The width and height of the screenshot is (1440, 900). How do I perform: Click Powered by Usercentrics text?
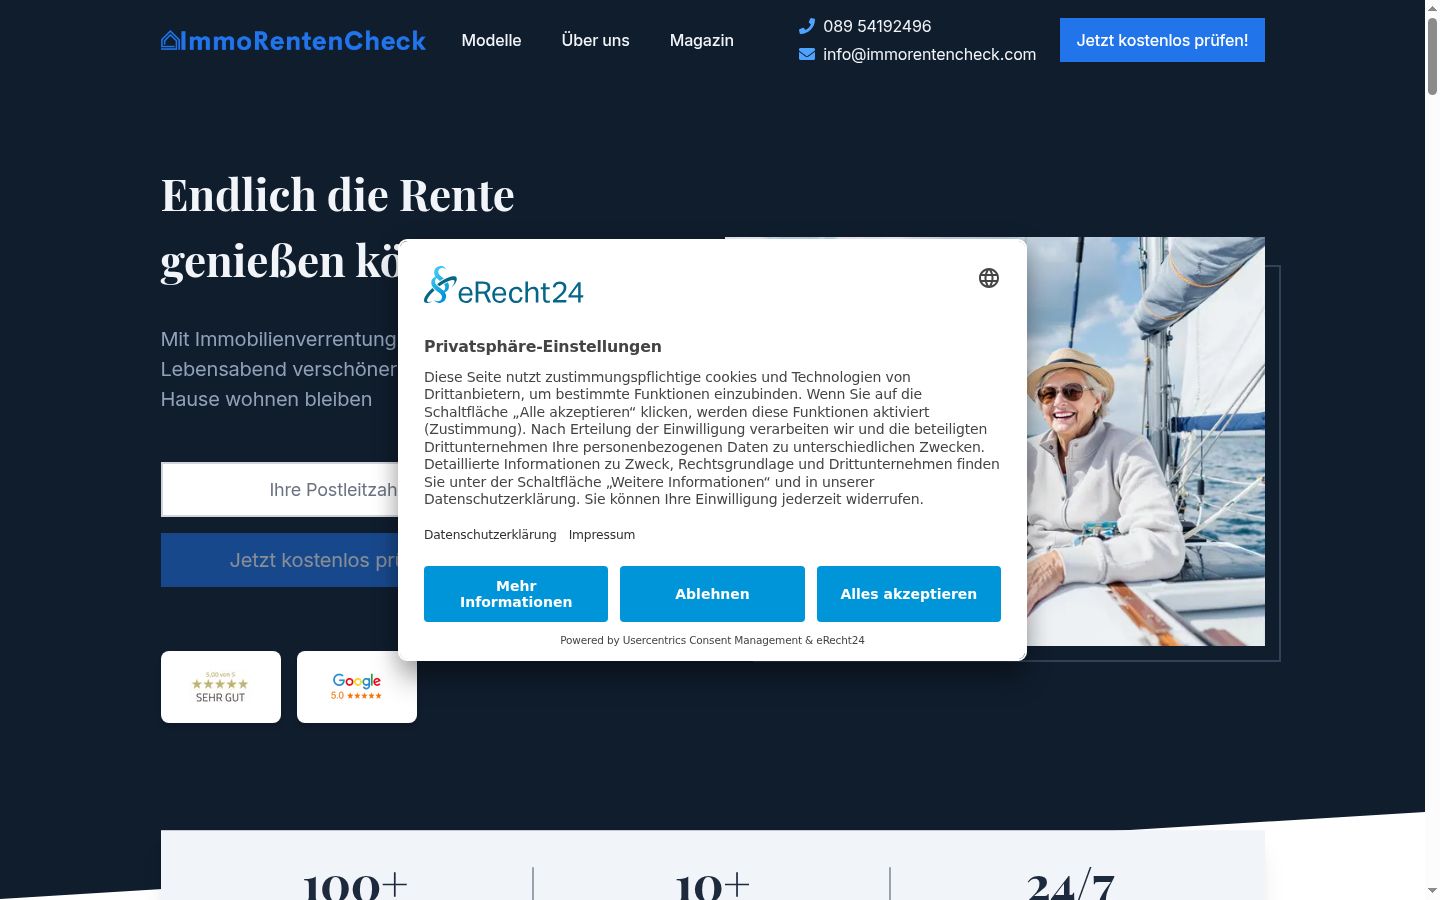(x=712, y=640)
